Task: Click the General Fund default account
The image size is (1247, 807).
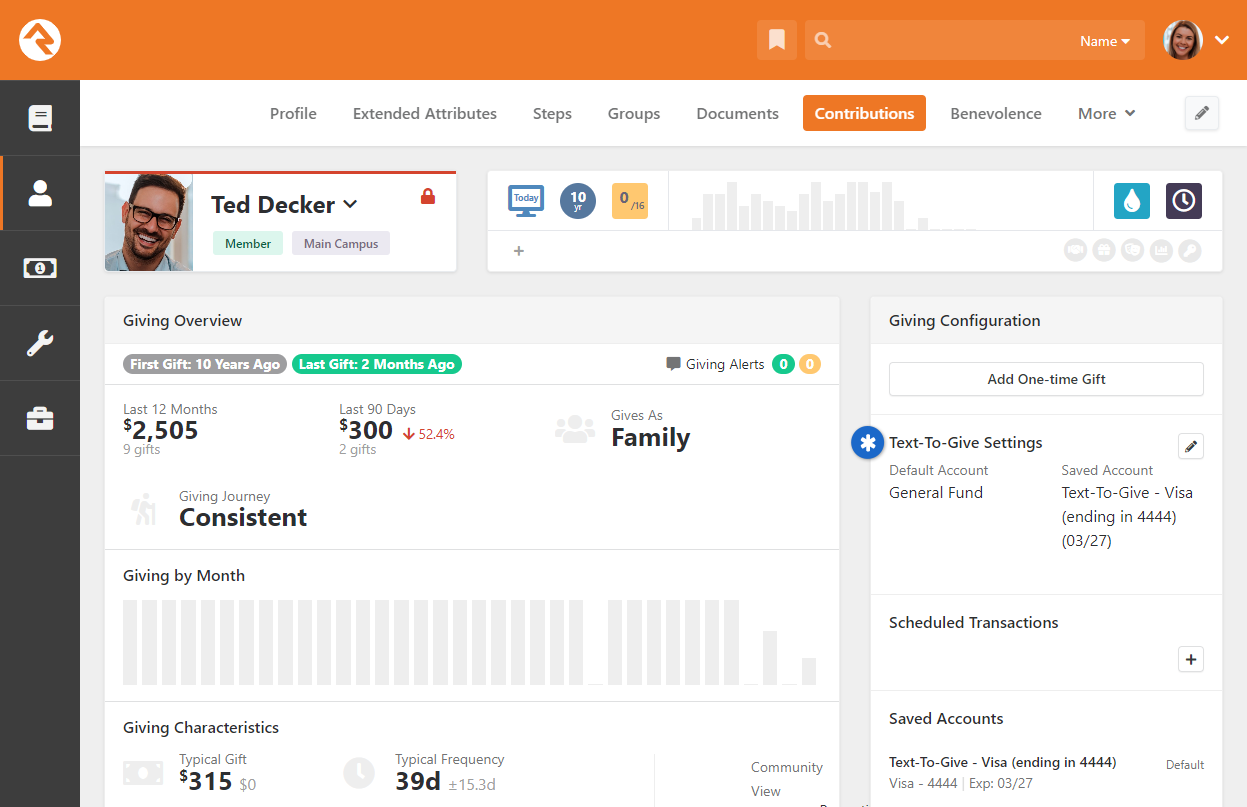Action: tap(936, 492)
